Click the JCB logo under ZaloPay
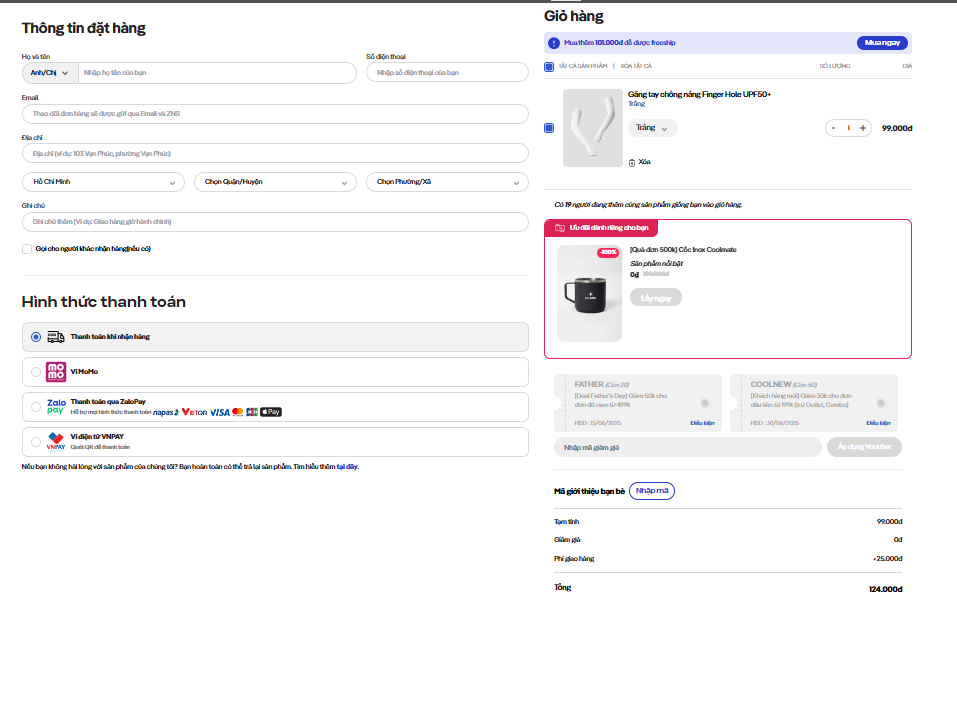 point(252,412)
